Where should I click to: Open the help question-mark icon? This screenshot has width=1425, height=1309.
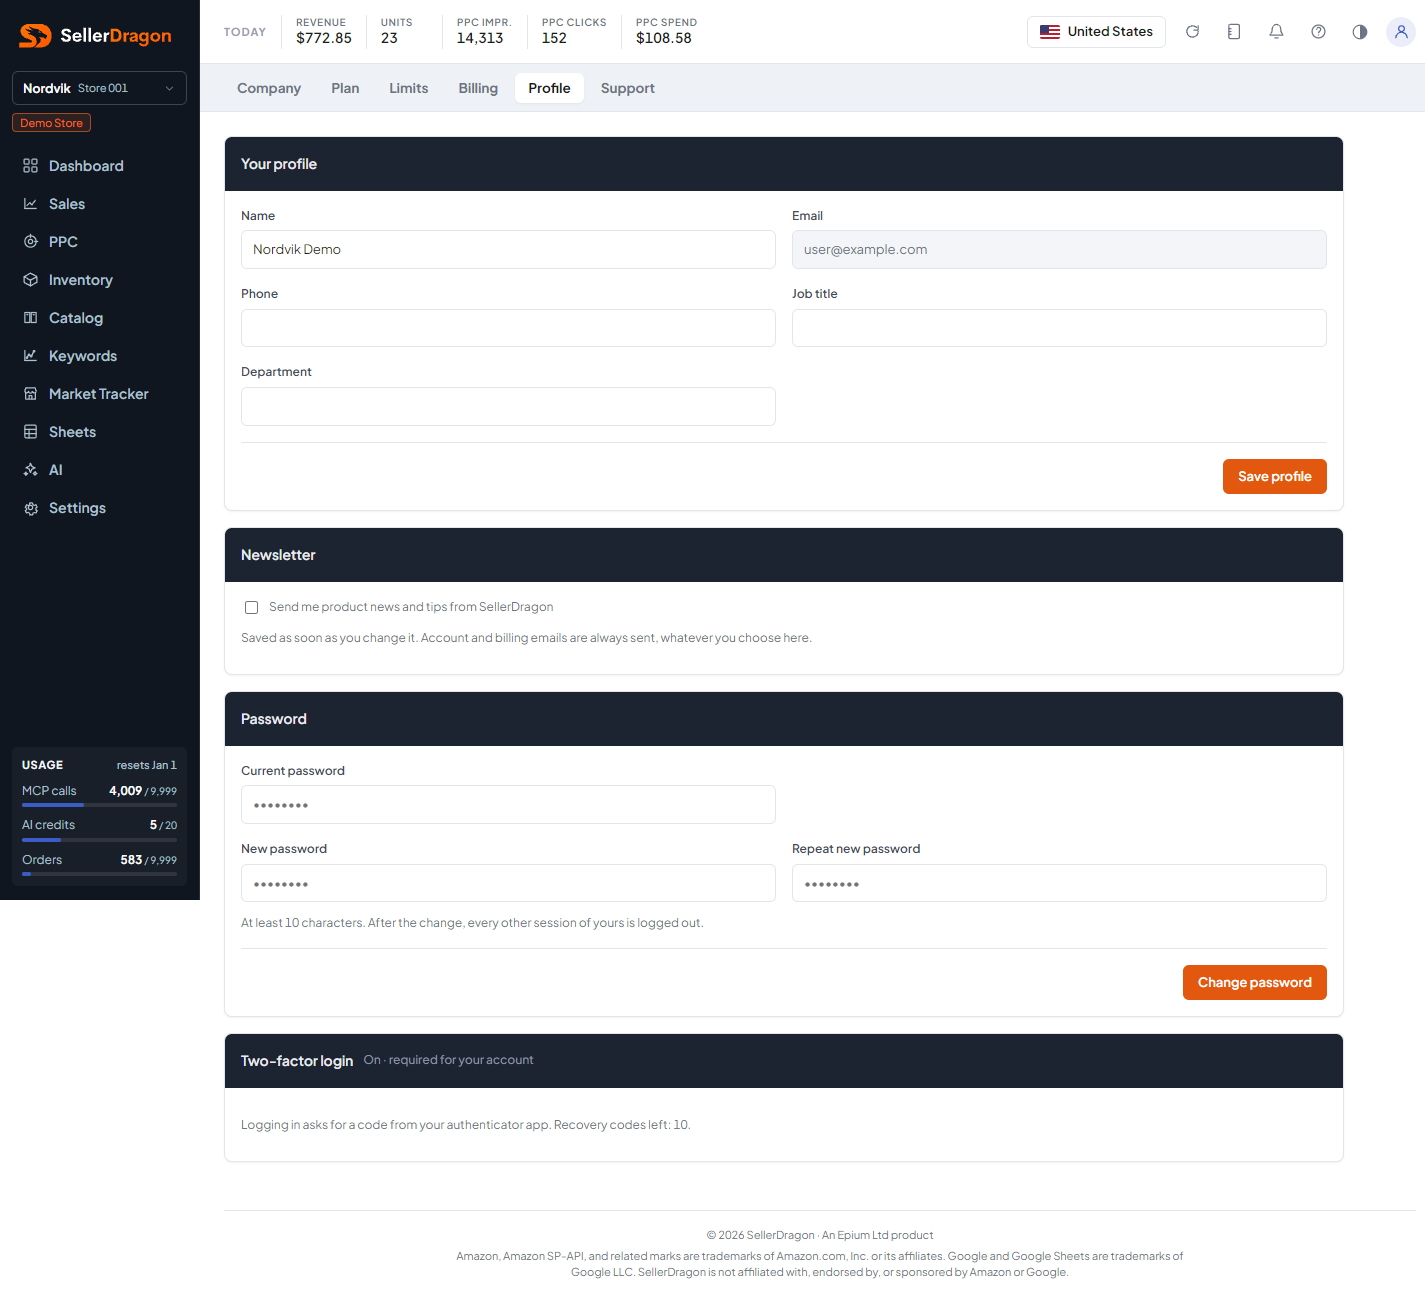pos(1318,32)
